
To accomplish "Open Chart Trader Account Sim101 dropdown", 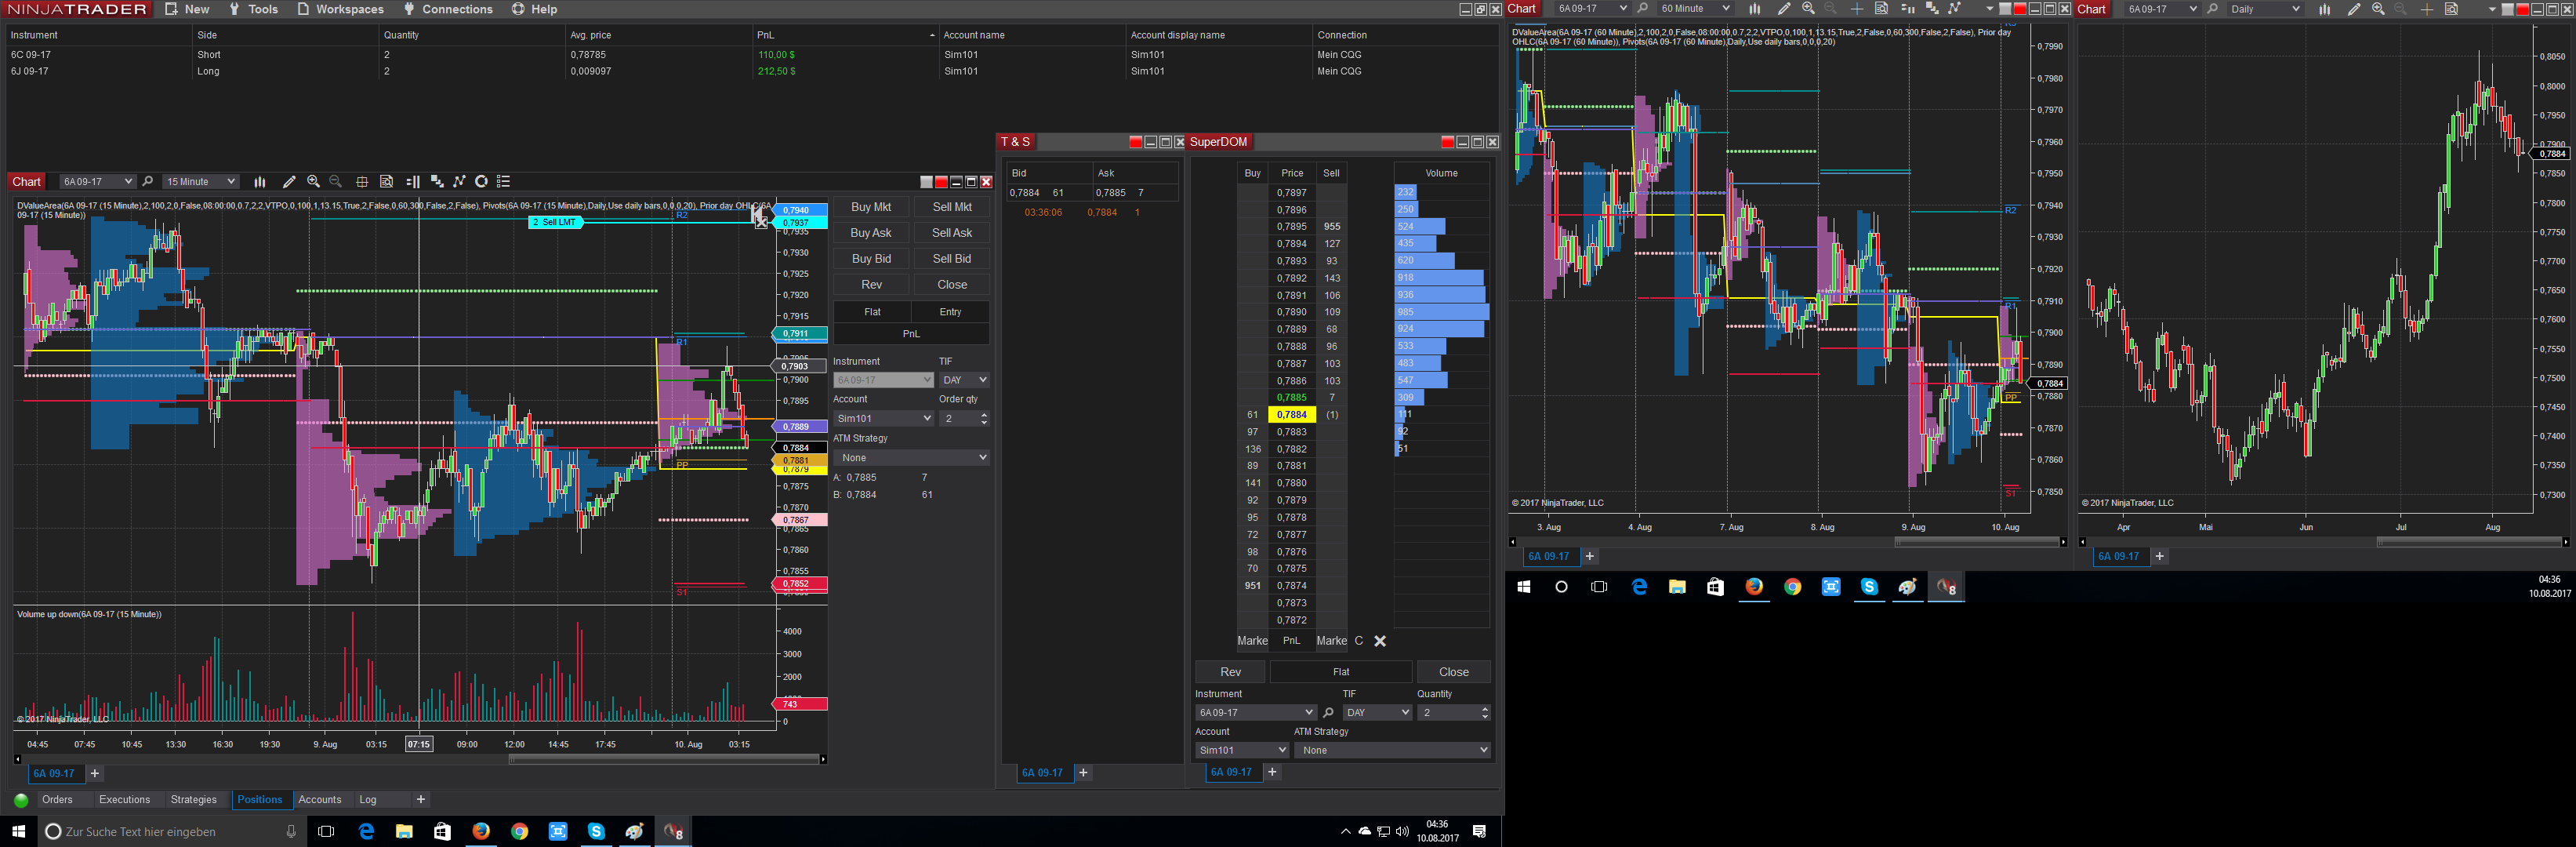I will point(884,419).
